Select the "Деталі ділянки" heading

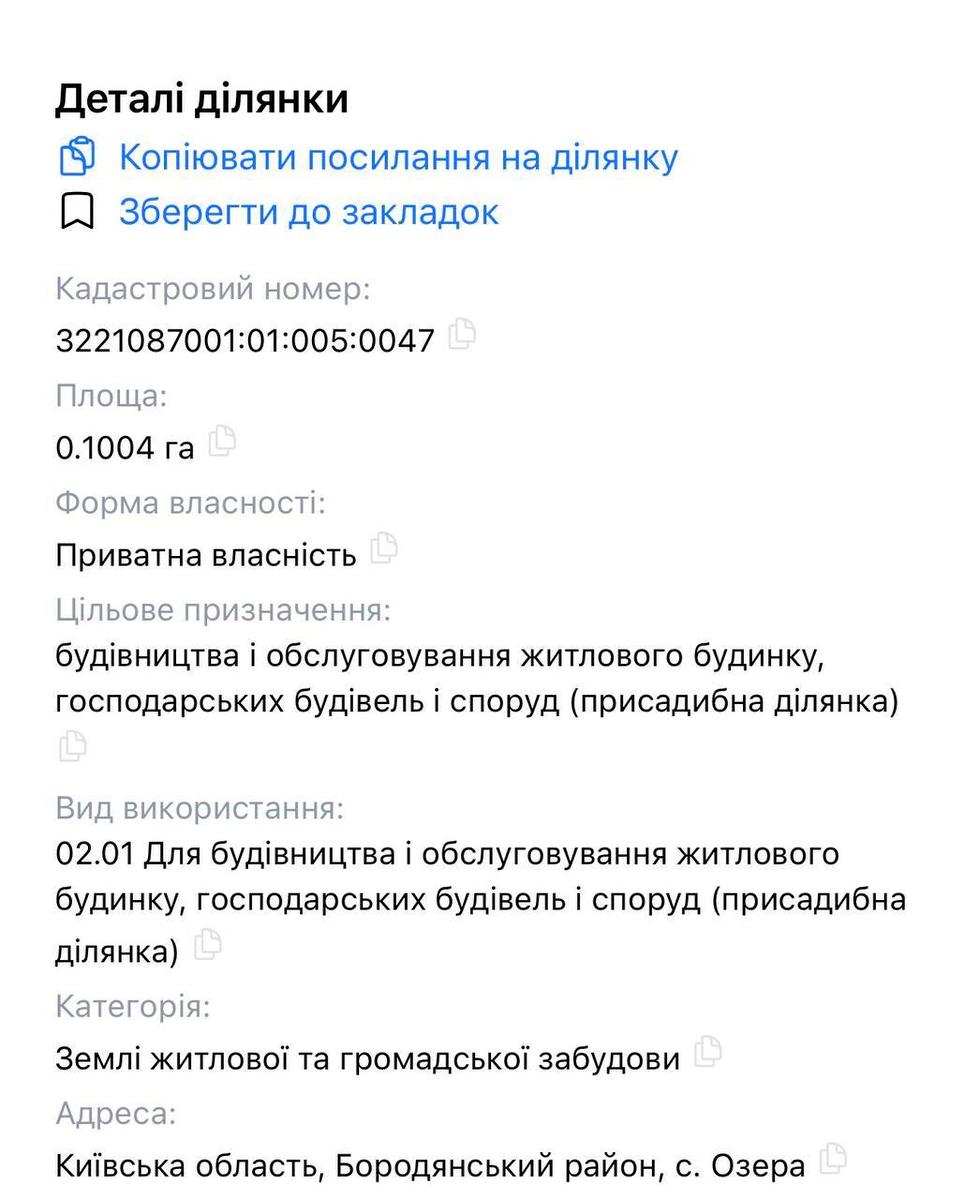tap(201, 98)
